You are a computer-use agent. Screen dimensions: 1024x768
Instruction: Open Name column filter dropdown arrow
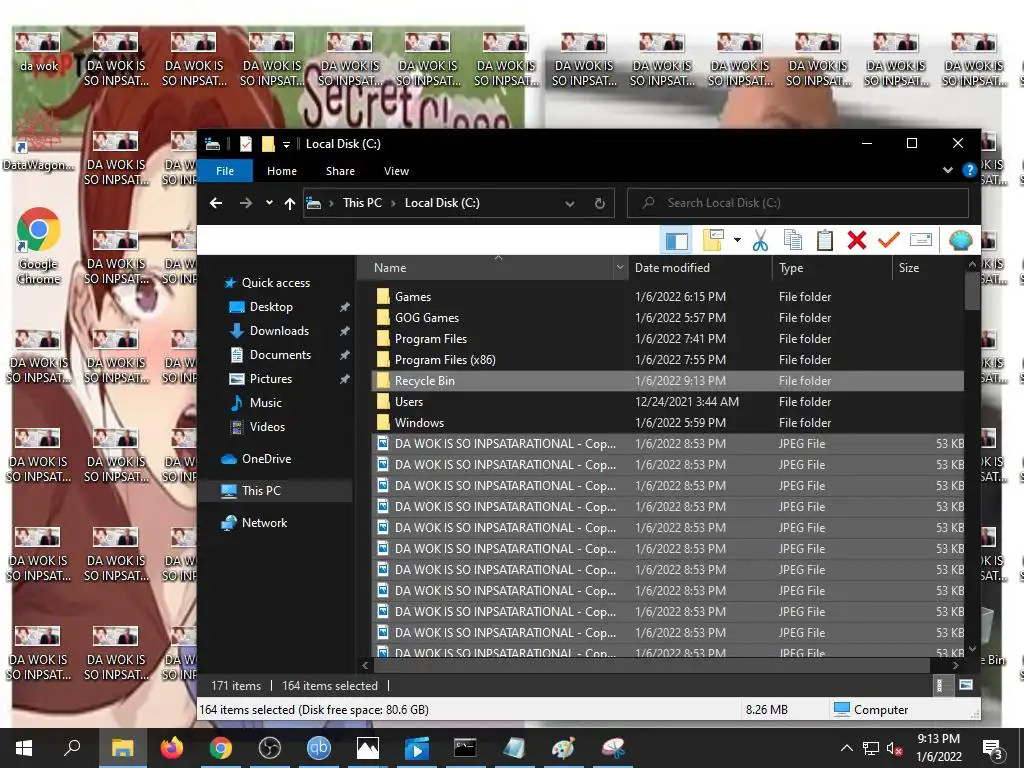619,268
